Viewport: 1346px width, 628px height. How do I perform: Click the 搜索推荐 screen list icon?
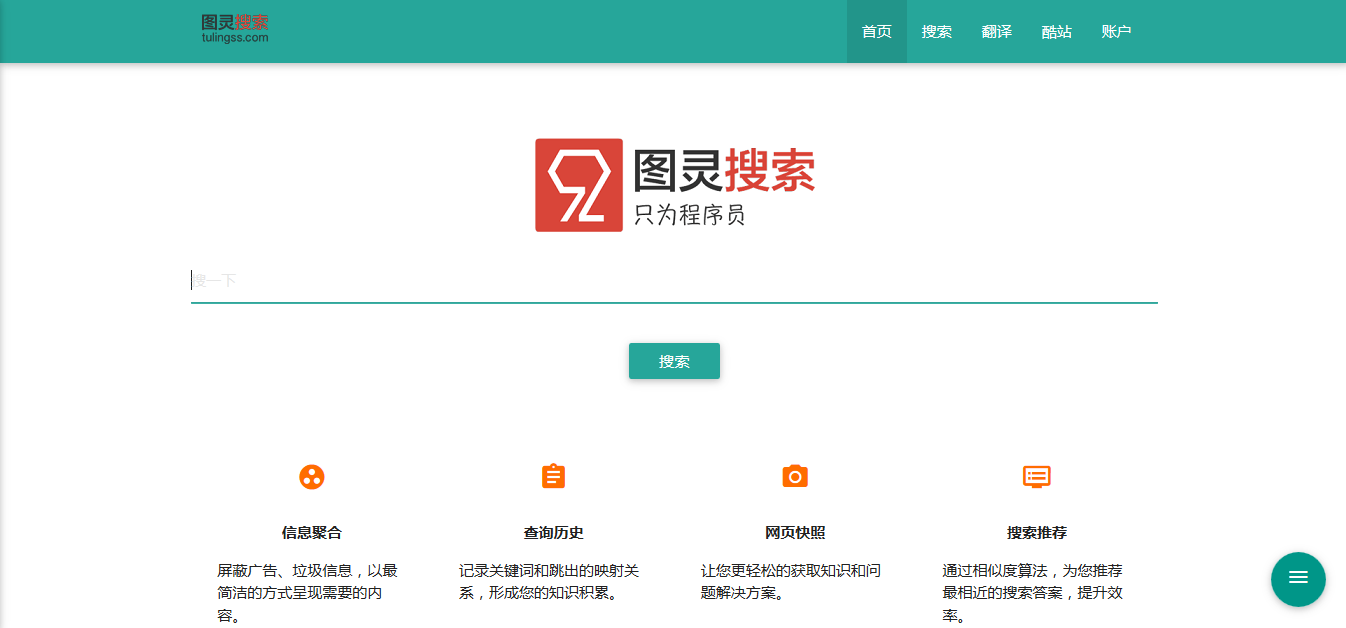[x=1037, y=477]
